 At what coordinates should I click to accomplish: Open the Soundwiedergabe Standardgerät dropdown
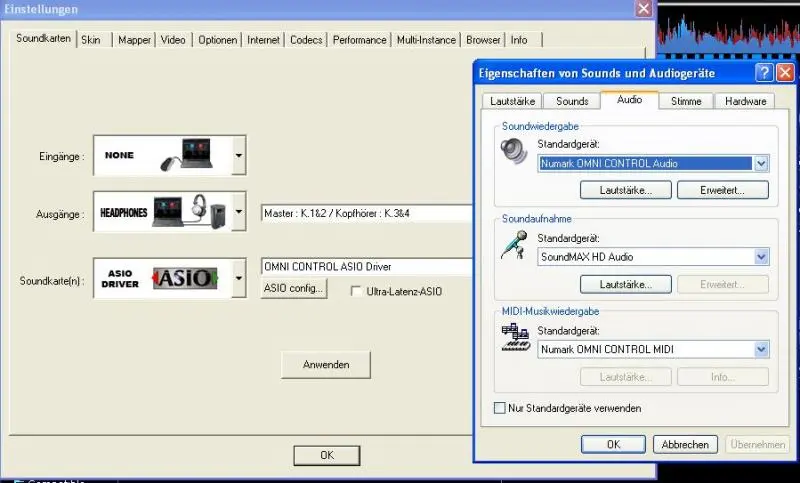(x=761, y=163)
